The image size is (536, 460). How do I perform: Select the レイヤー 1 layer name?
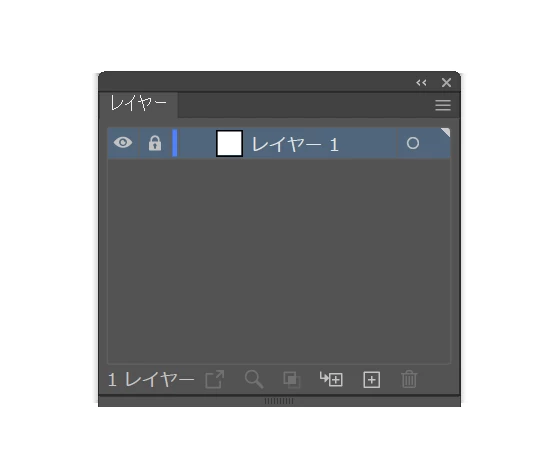[x=295, y=144]
